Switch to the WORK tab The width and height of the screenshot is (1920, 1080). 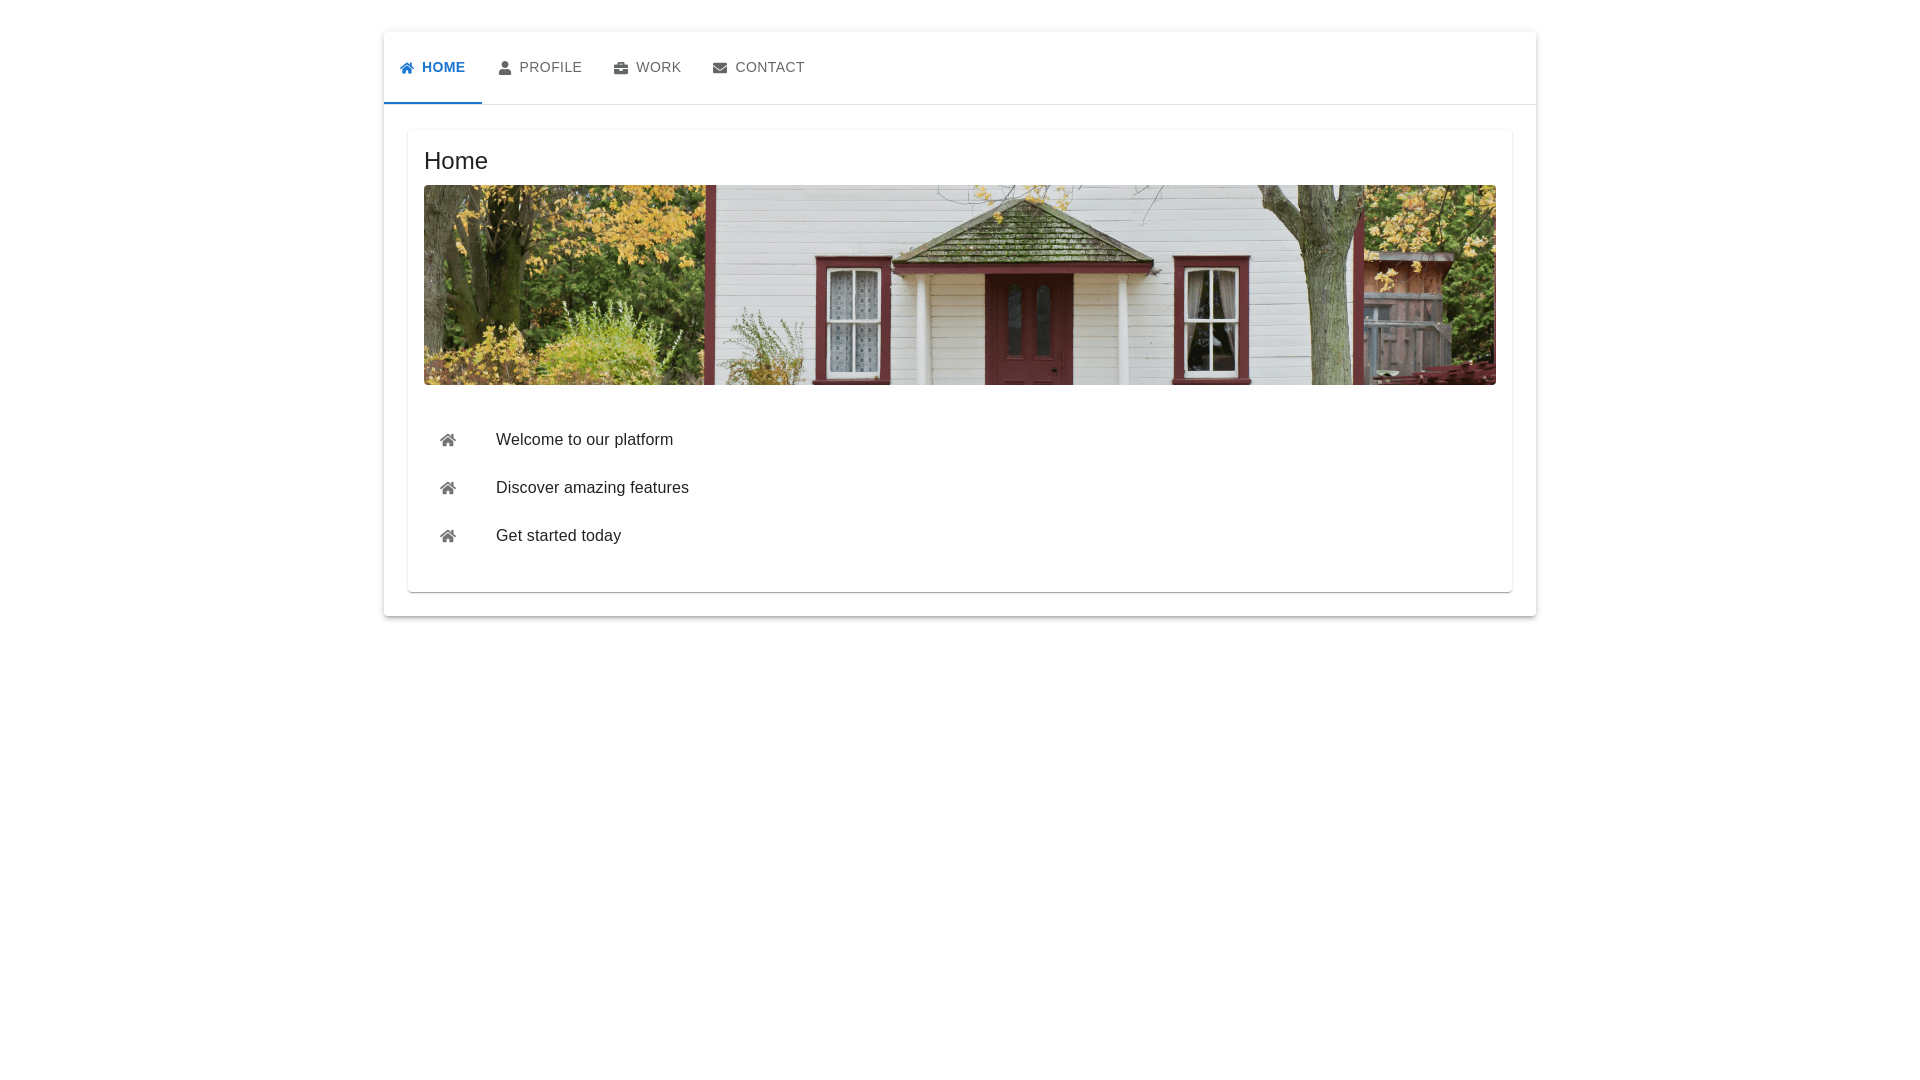[658, 67]
